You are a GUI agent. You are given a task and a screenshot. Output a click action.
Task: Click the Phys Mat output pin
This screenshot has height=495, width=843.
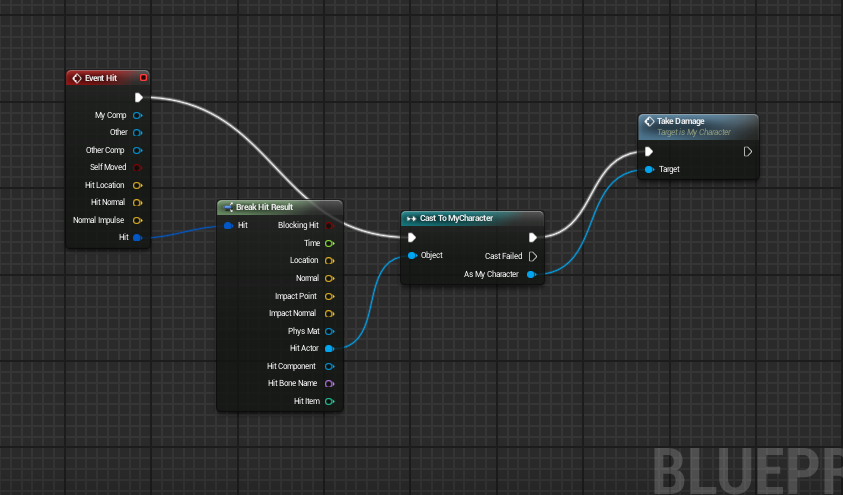pyautogui.click(x=330, y=331)
